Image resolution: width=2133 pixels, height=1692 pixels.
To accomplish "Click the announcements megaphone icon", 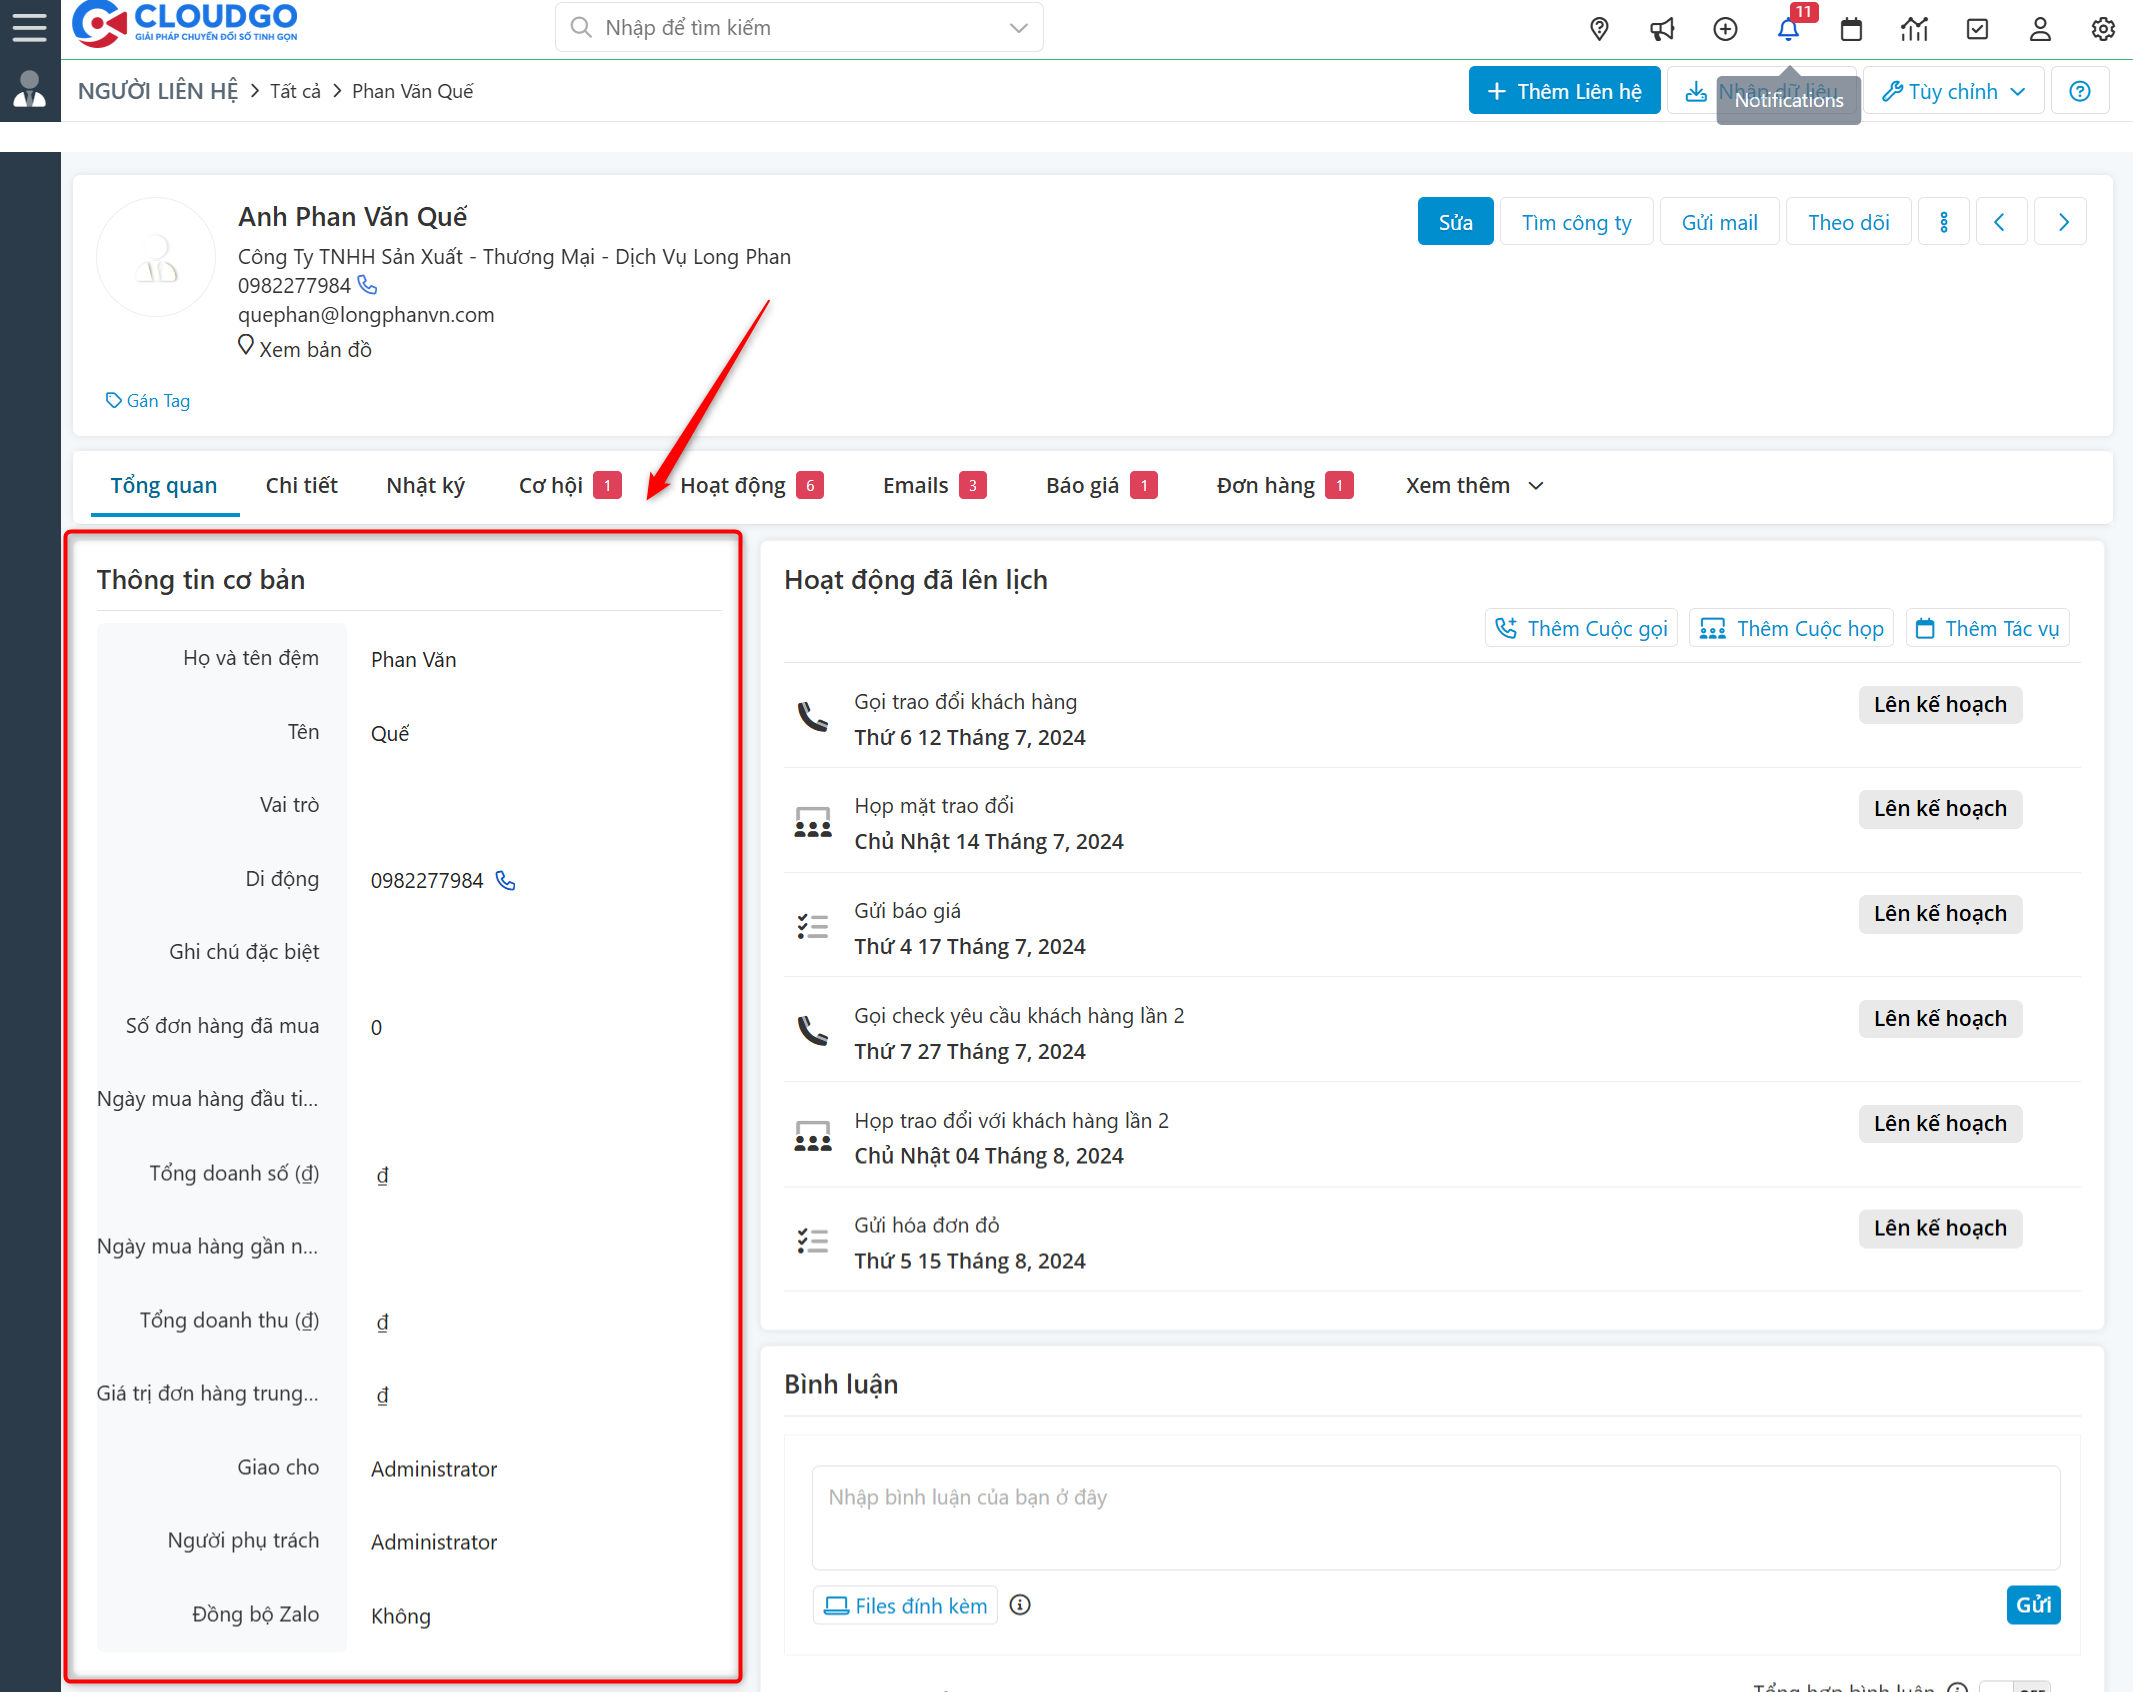I will pyautogui.click(x=1662, y=29).
